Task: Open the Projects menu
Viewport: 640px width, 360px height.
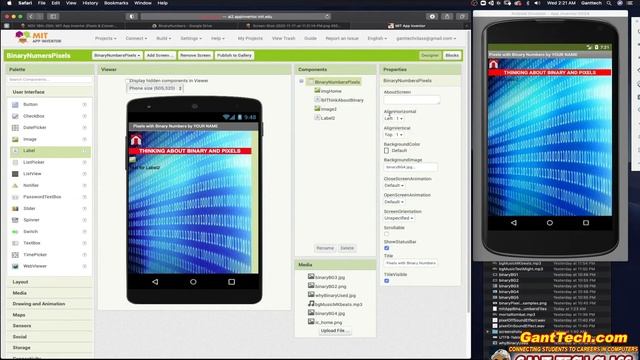Action: coord(106,38)
